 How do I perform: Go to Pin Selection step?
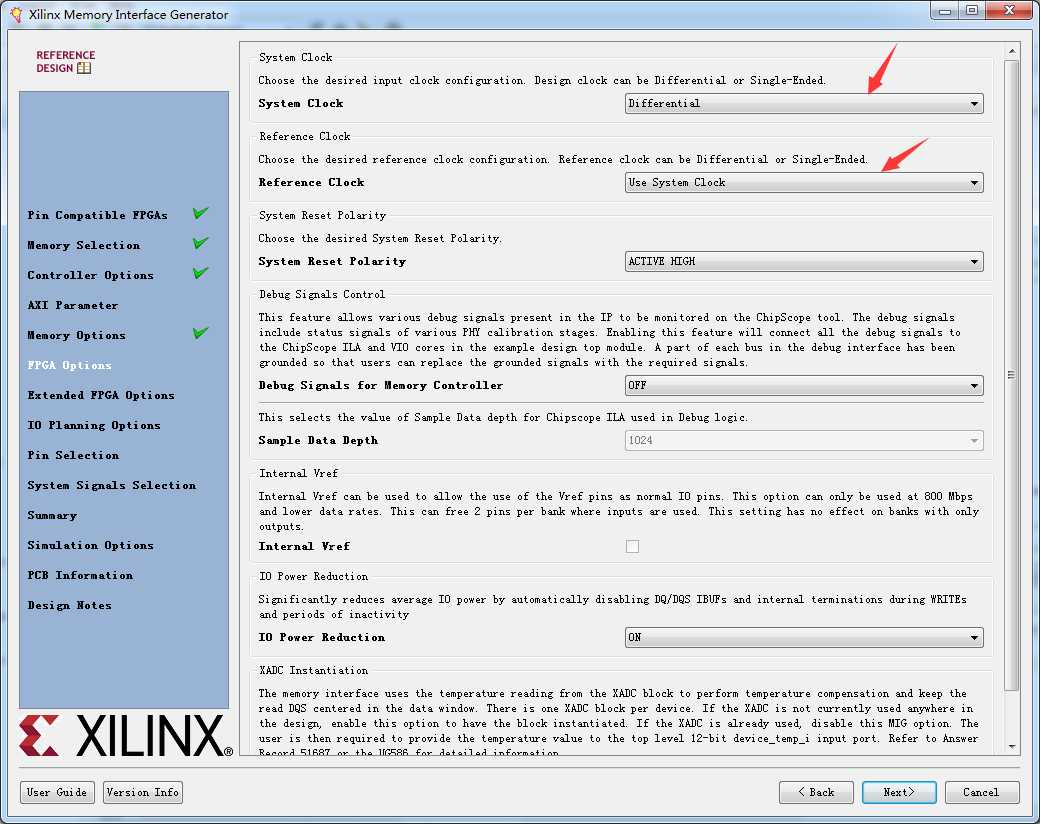point(73,455)
